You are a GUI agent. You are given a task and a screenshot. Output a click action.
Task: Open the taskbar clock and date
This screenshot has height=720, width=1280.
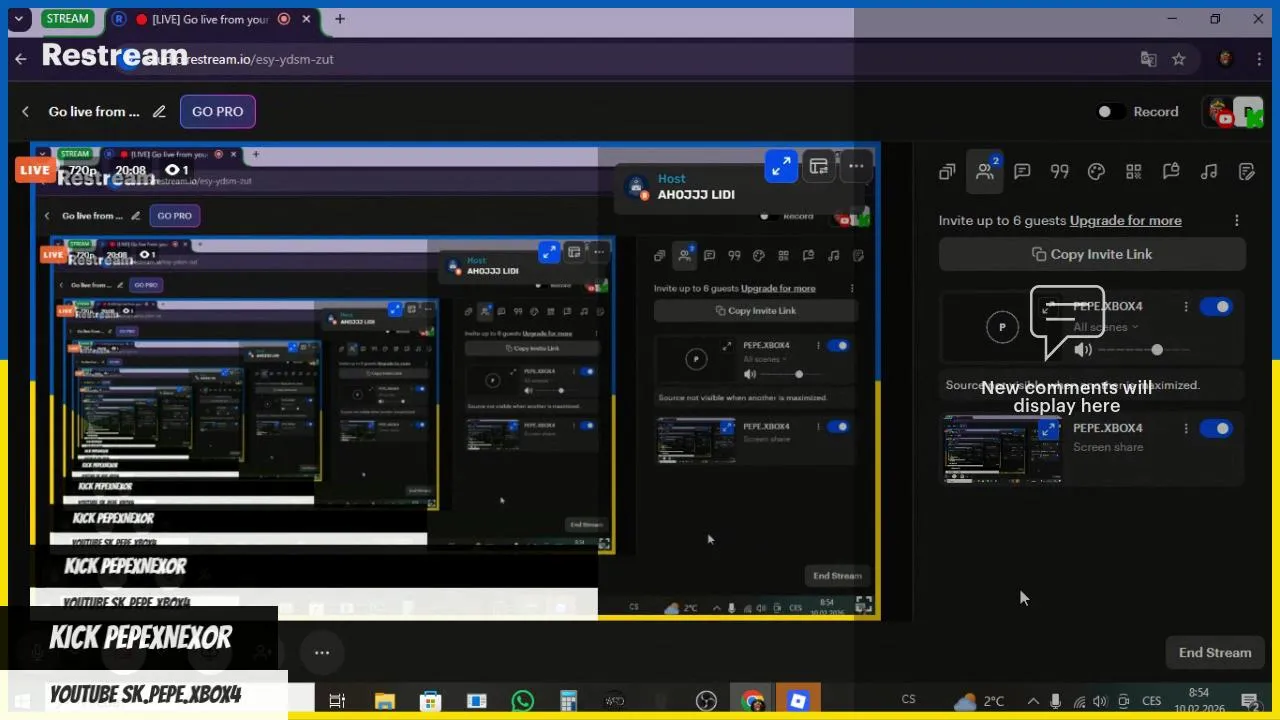[x=1198, y=701]
